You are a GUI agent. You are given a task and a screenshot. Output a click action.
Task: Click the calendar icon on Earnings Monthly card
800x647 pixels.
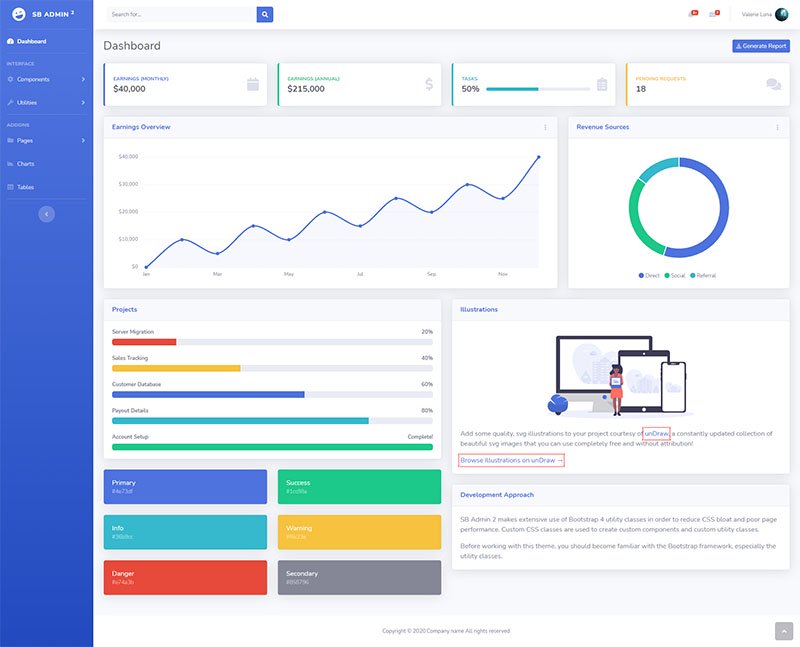click(x=253, y=85)
